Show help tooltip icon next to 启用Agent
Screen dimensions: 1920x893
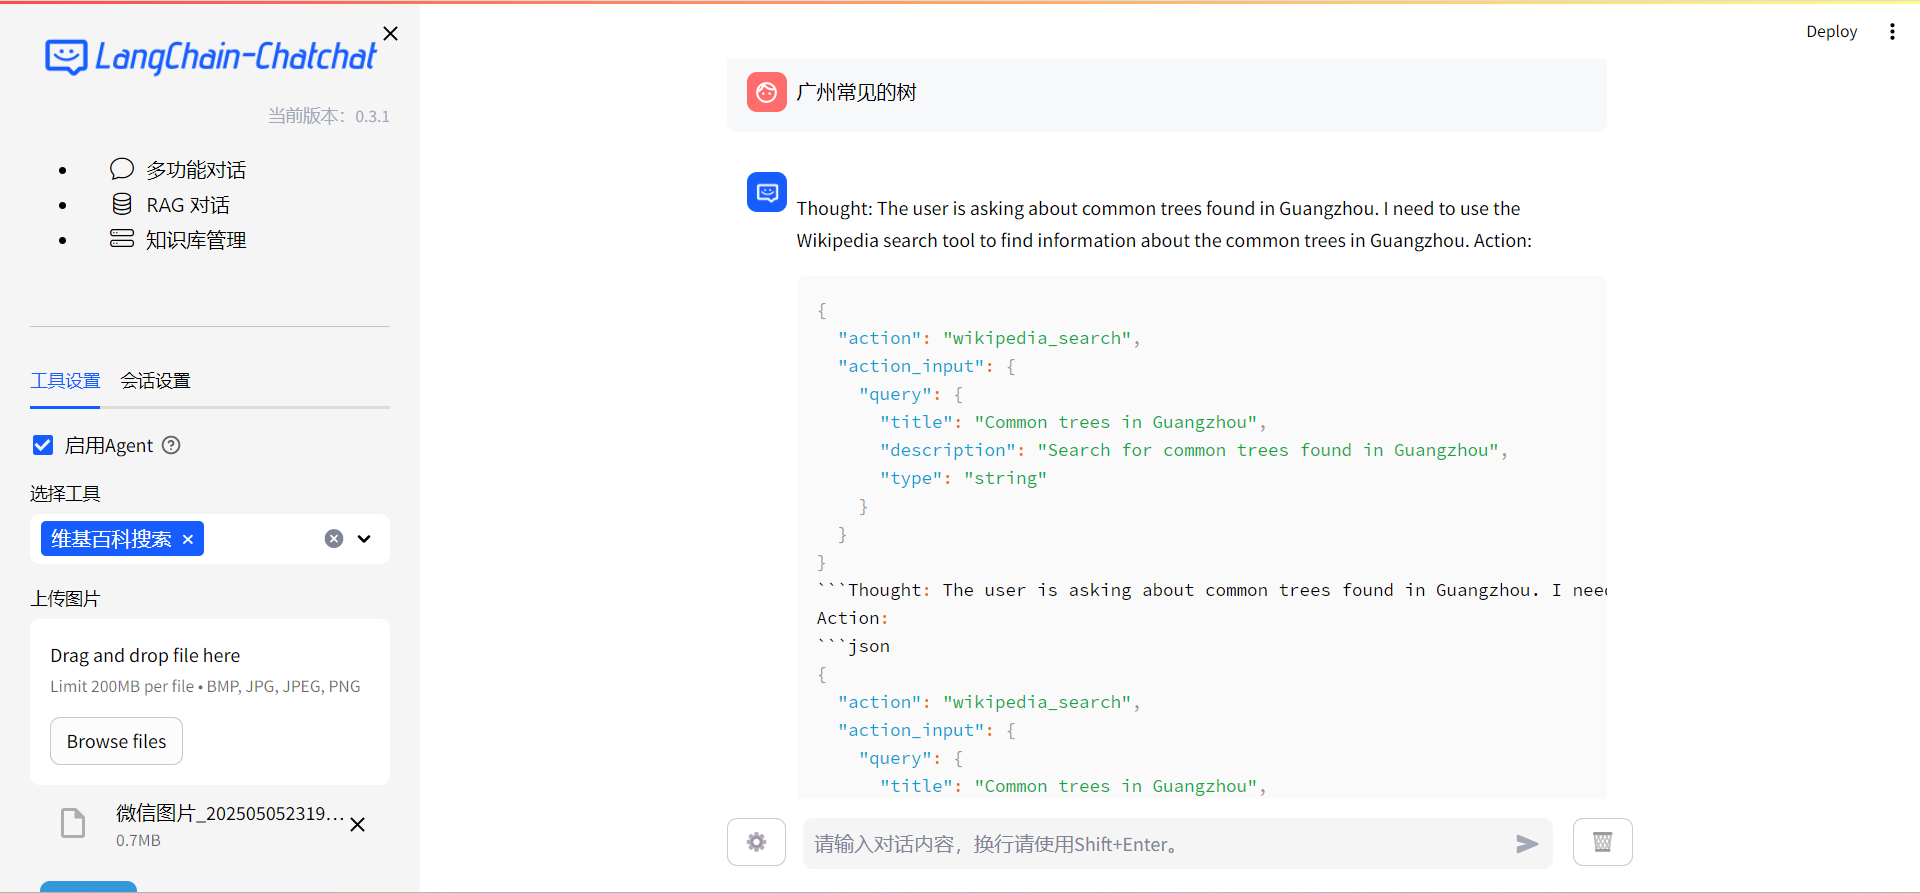pyautogui.click(x=171, y=445)
